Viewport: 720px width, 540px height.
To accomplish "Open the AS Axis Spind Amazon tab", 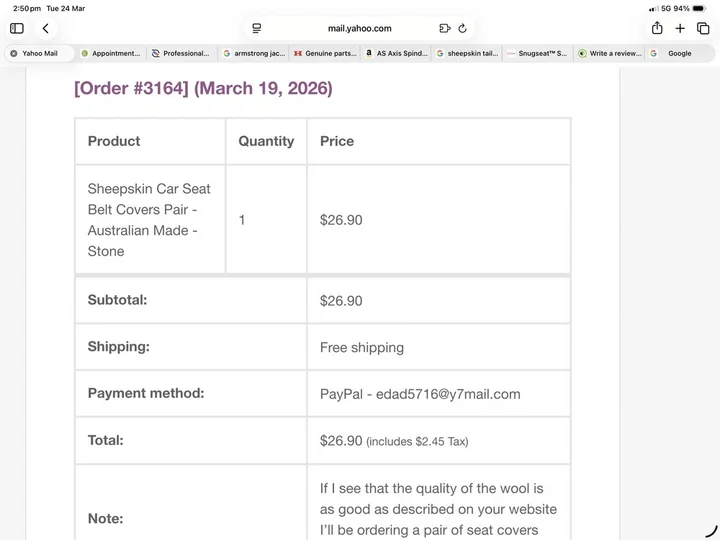I will [396, 53].
